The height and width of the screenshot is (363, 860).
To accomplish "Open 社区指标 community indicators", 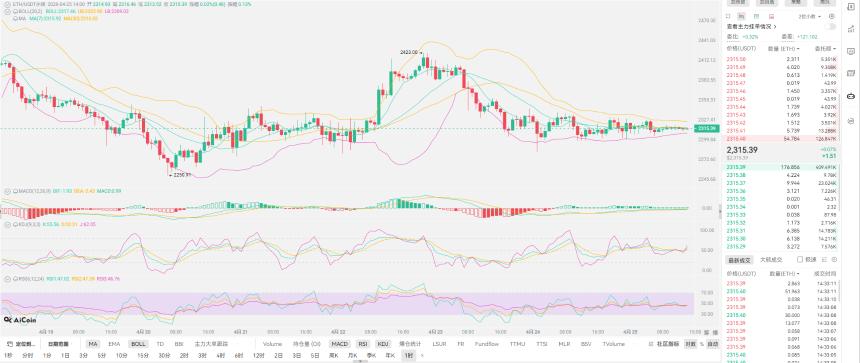I will tap(667, 344).
